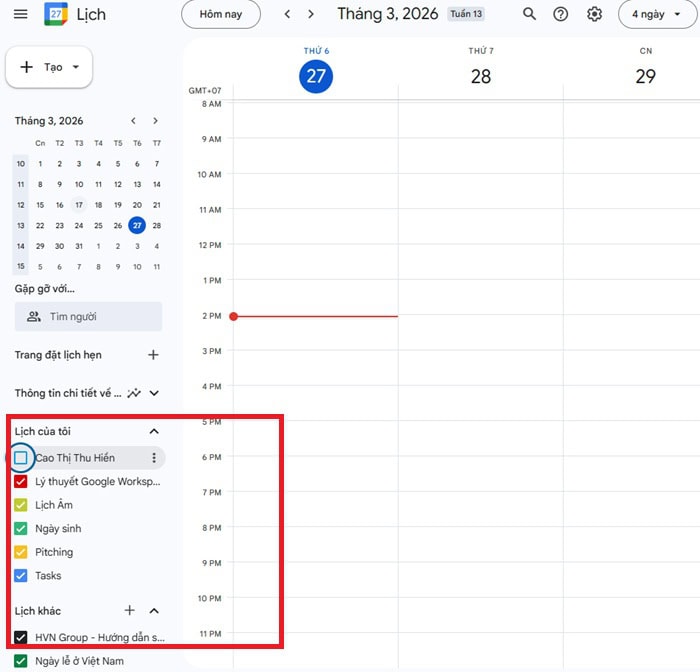The width and height of the screenshot is (700, 672).
Task: Open the main menu hamburger icon
Action: click(21, 14)
